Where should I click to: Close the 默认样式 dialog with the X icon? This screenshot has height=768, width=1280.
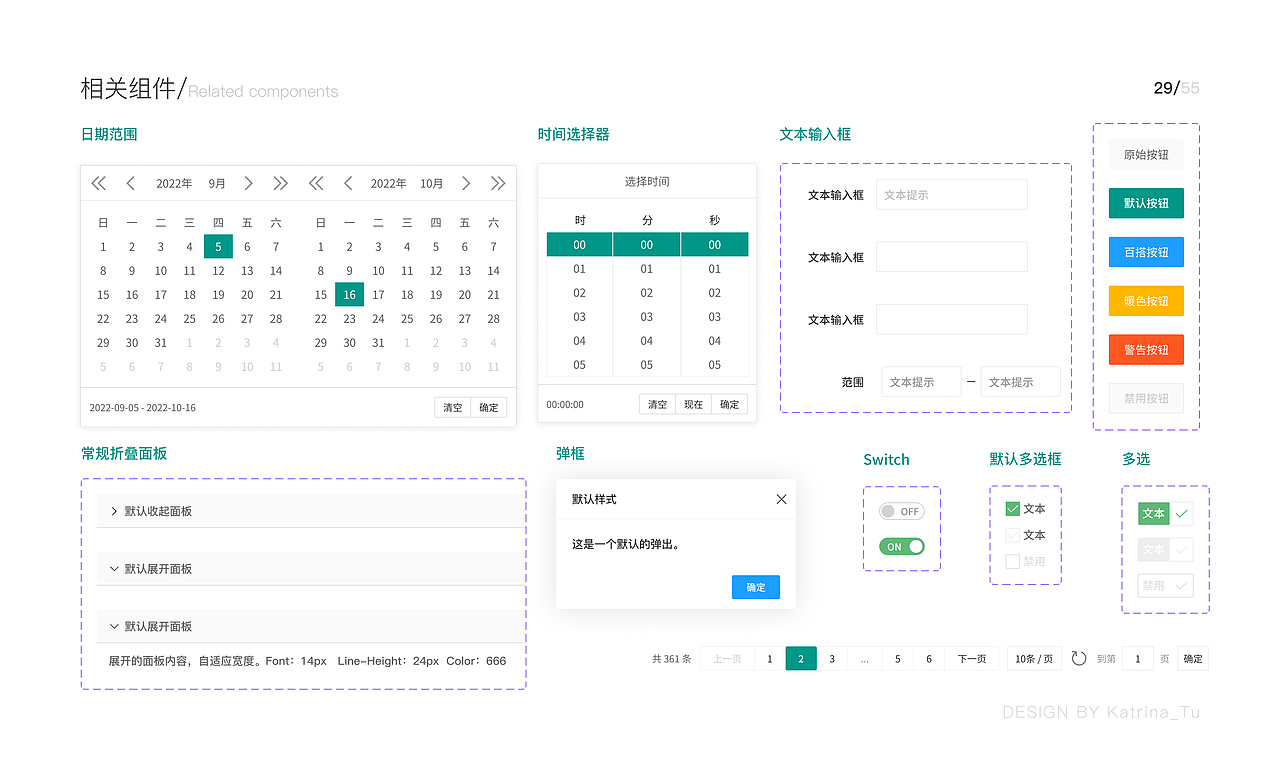(781, 499)
